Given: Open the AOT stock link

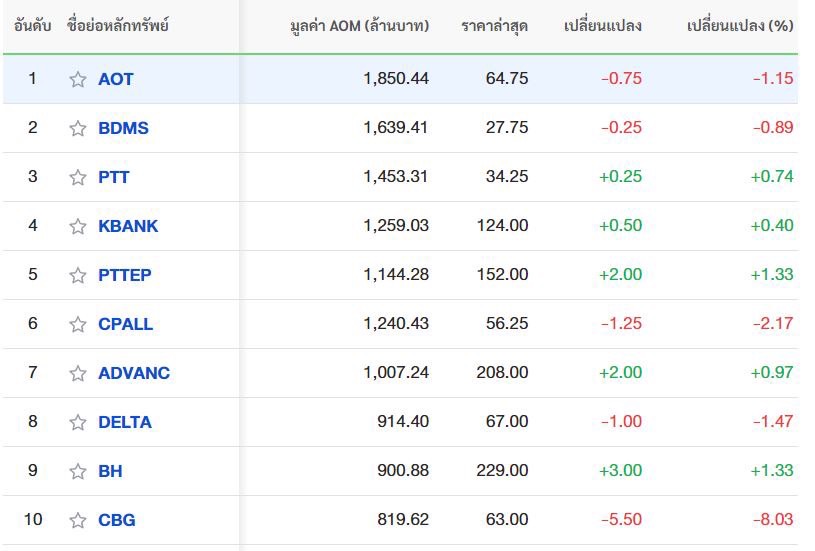Looking at the screenshot, I should [116, 79].
